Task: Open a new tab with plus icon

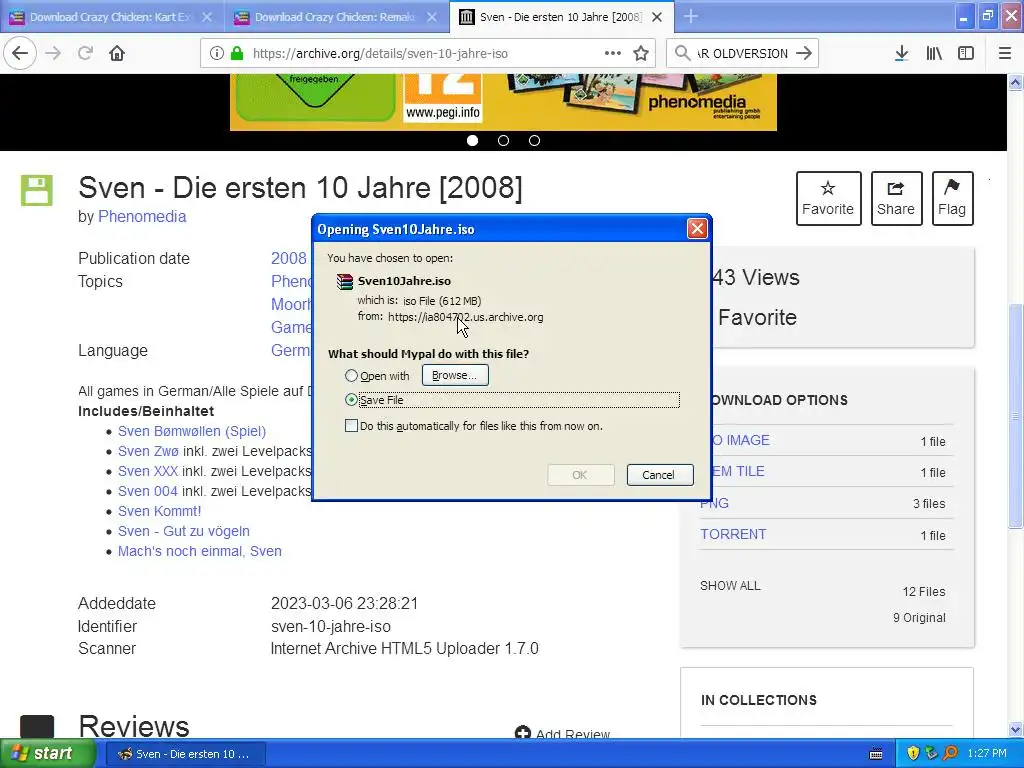Action: 690,16
